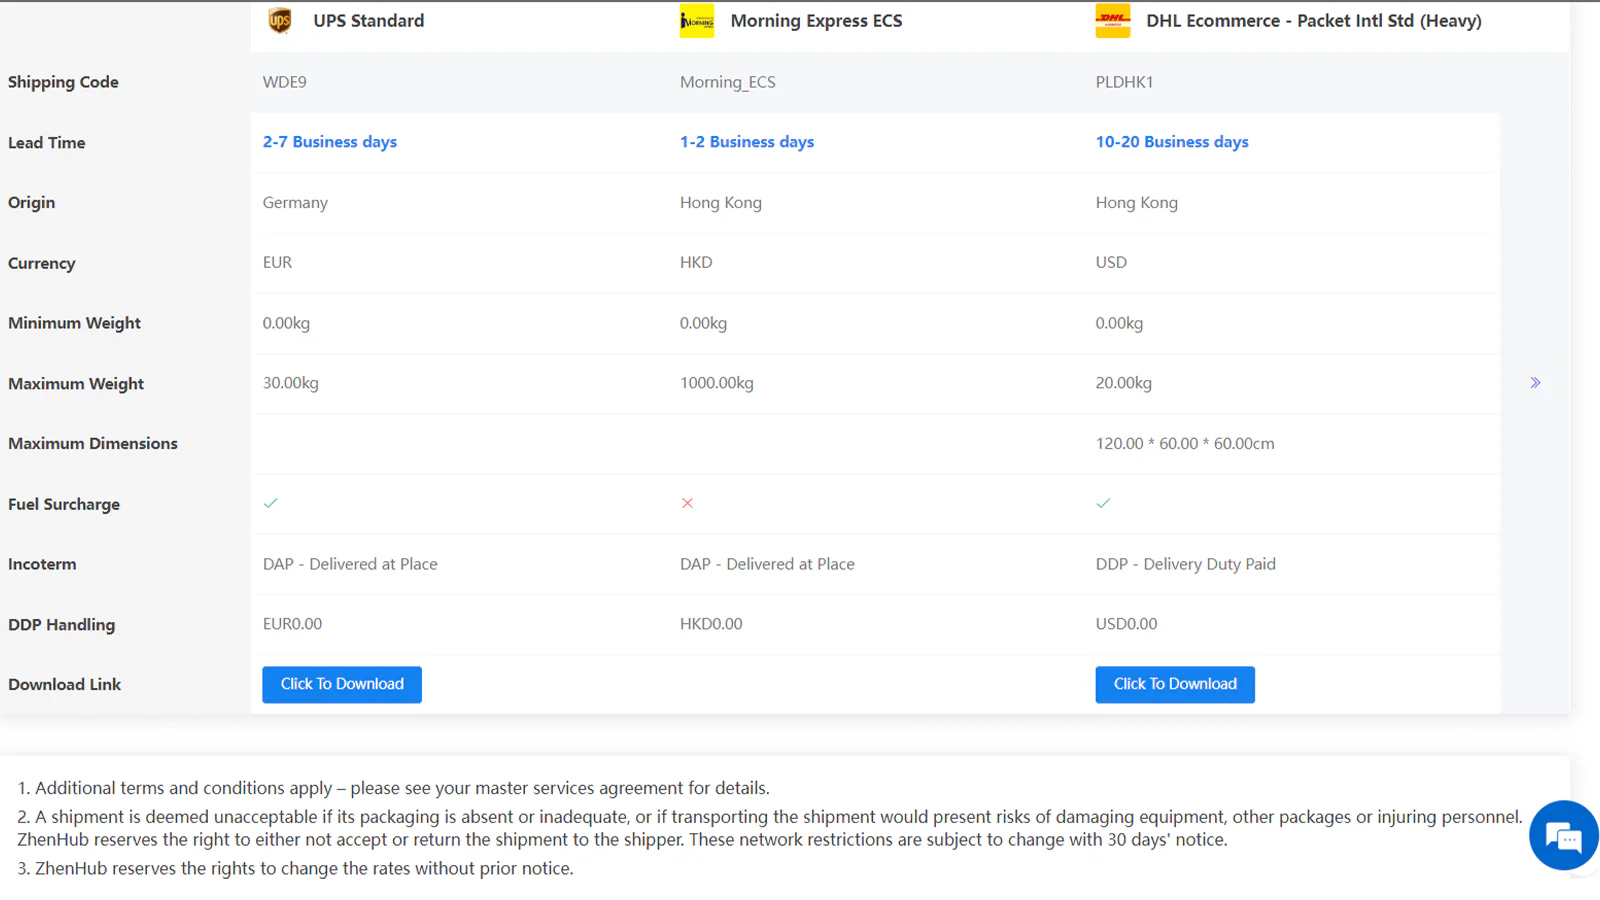Image resolution: width=1600 pixels, height=900 pixels.
Task: Click the DHL Ecommerce fuel surcharge checkmark
Action: point(1103,503)
